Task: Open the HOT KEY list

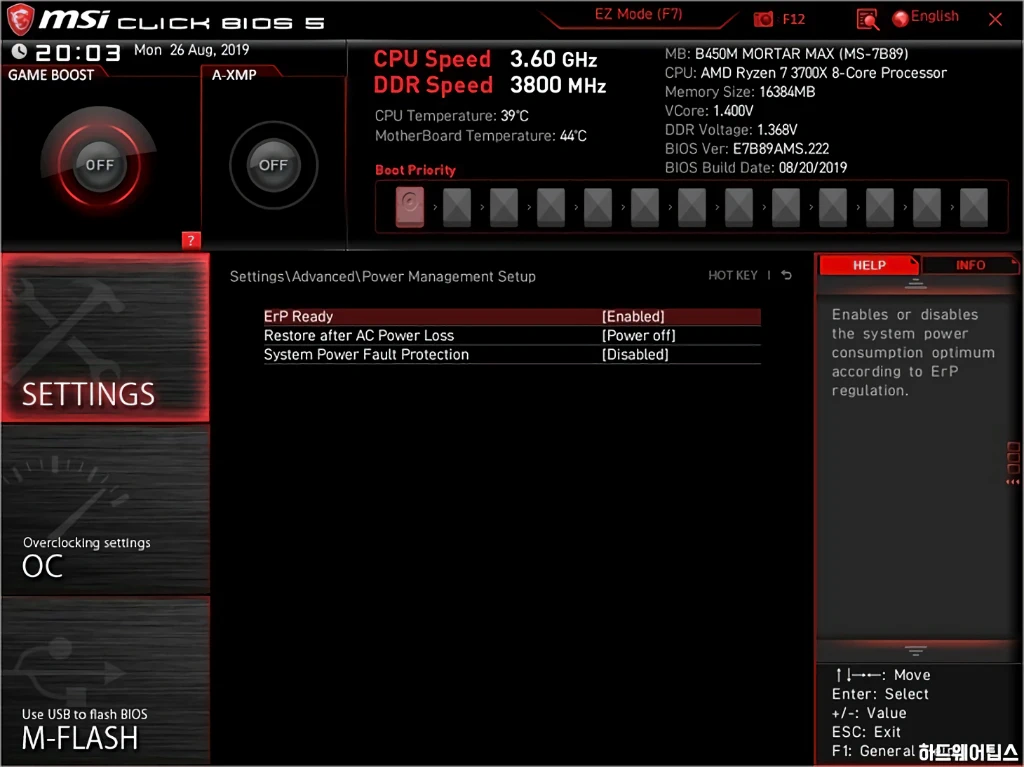Action: tap(733, 275)
